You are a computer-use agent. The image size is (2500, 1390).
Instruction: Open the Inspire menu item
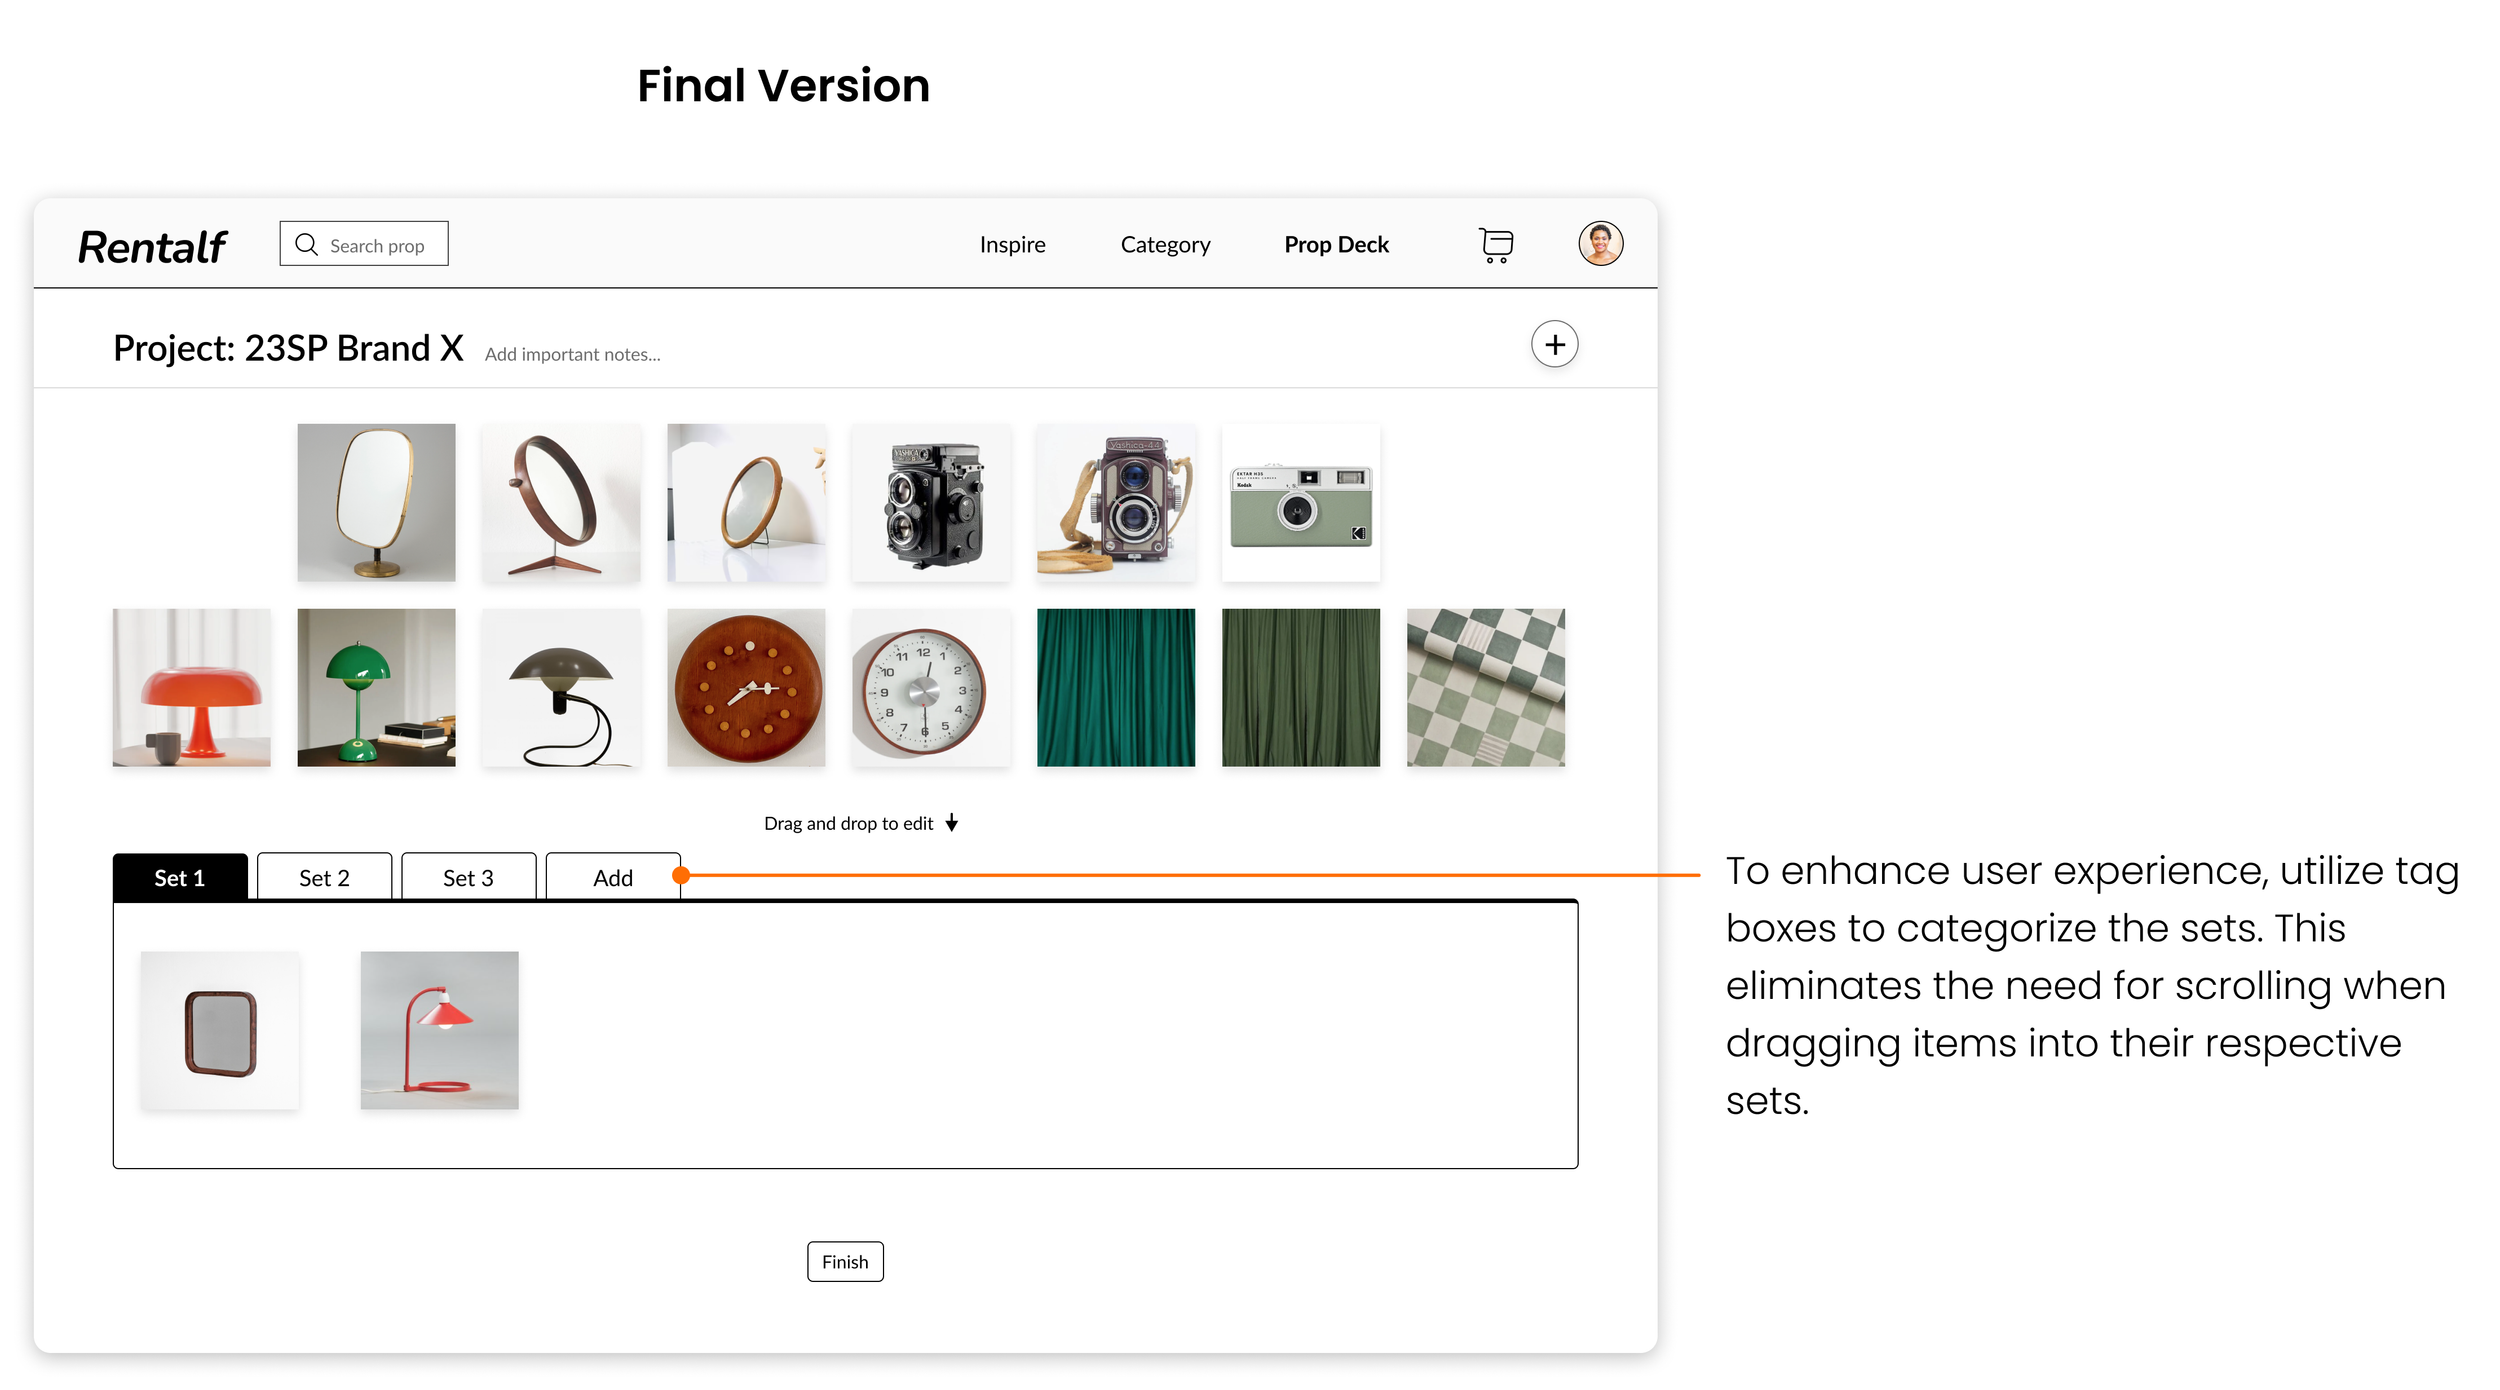[1012, 245]
